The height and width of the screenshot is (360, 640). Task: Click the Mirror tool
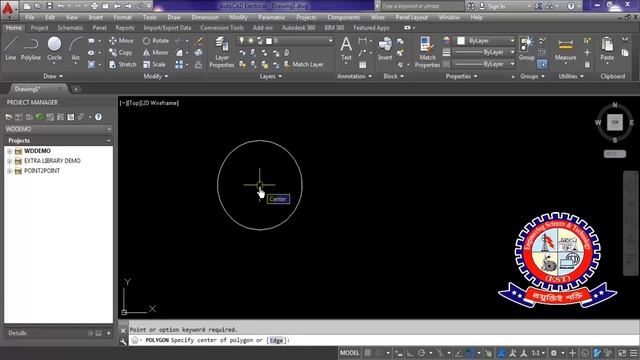coord(156,53)
